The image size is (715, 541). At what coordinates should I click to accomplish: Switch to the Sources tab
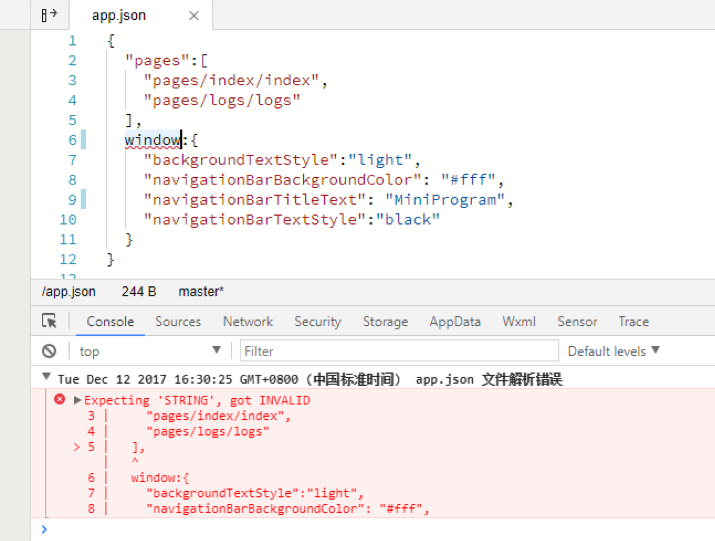[178, 321]
